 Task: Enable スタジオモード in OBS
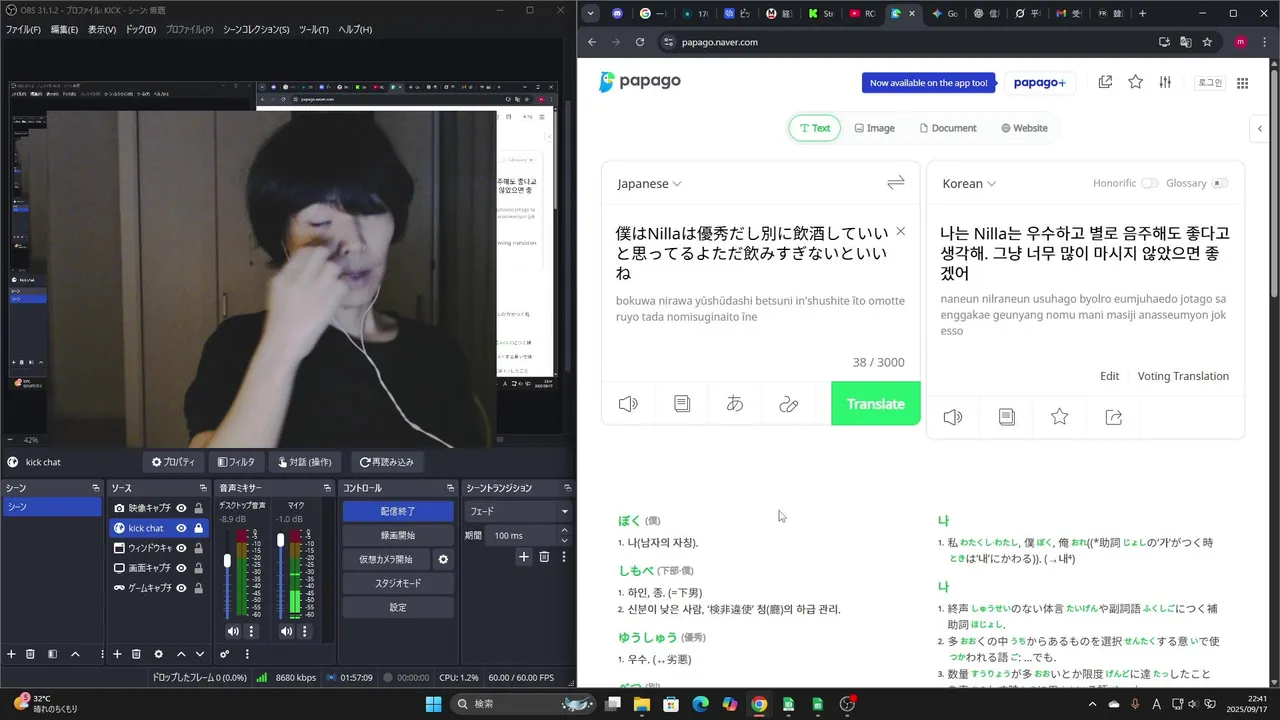pos(398,583)
